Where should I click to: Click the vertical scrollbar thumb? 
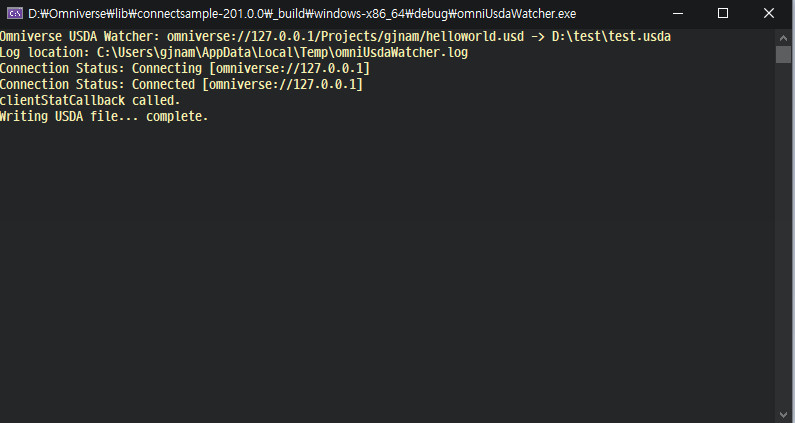tap(783, 54)
